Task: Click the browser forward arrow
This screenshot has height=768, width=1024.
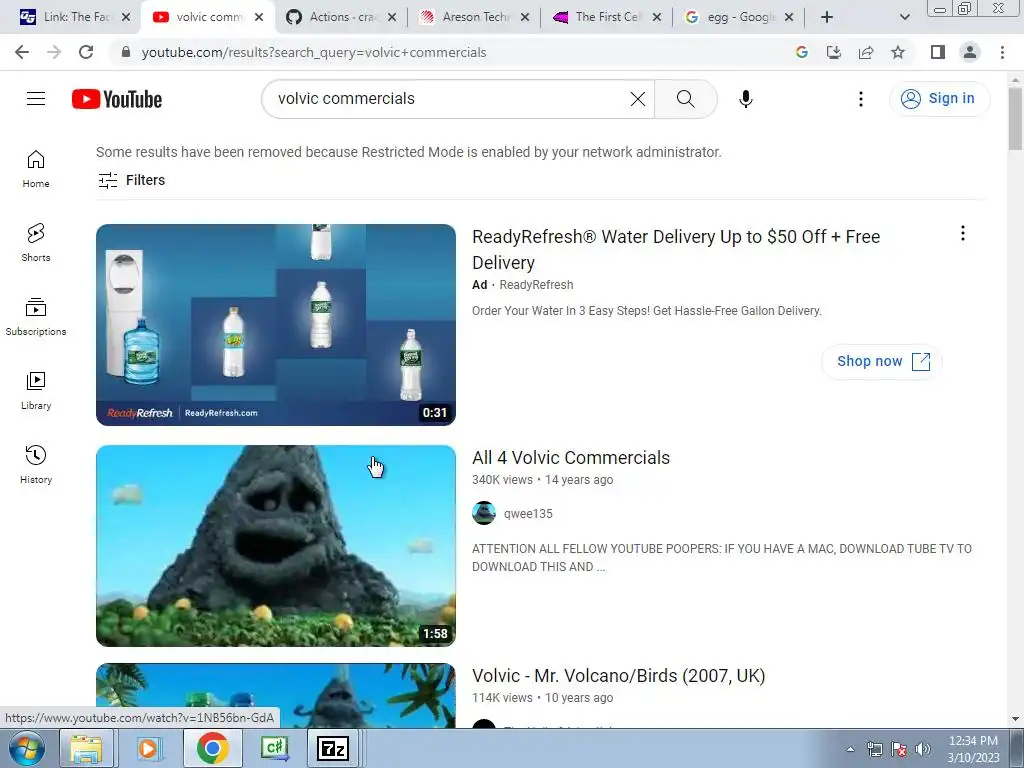Action: click(54, 52)
